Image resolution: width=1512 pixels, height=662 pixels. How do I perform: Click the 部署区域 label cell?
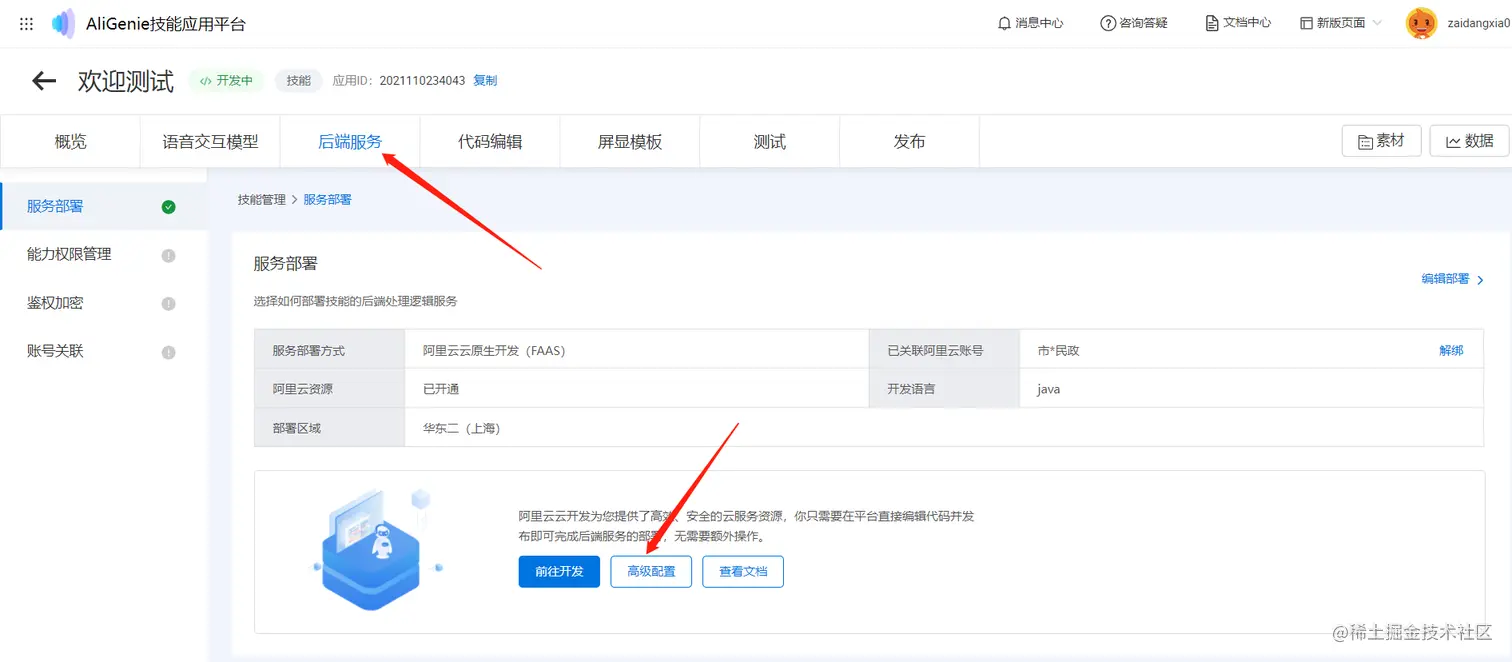330,428
